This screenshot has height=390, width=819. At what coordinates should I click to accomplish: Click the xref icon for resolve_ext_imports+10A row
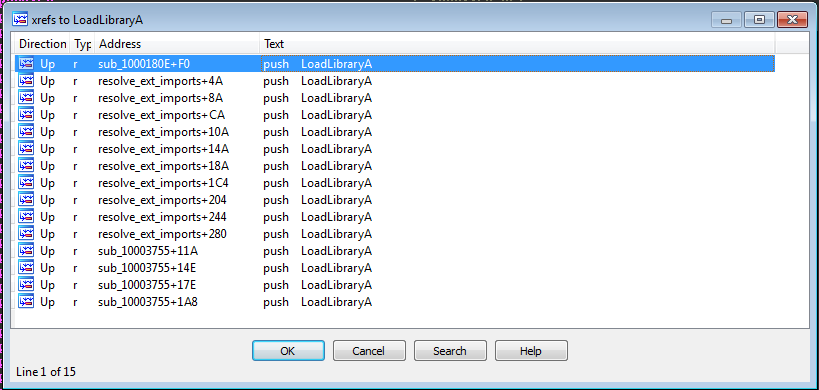(x=26, y=132)
